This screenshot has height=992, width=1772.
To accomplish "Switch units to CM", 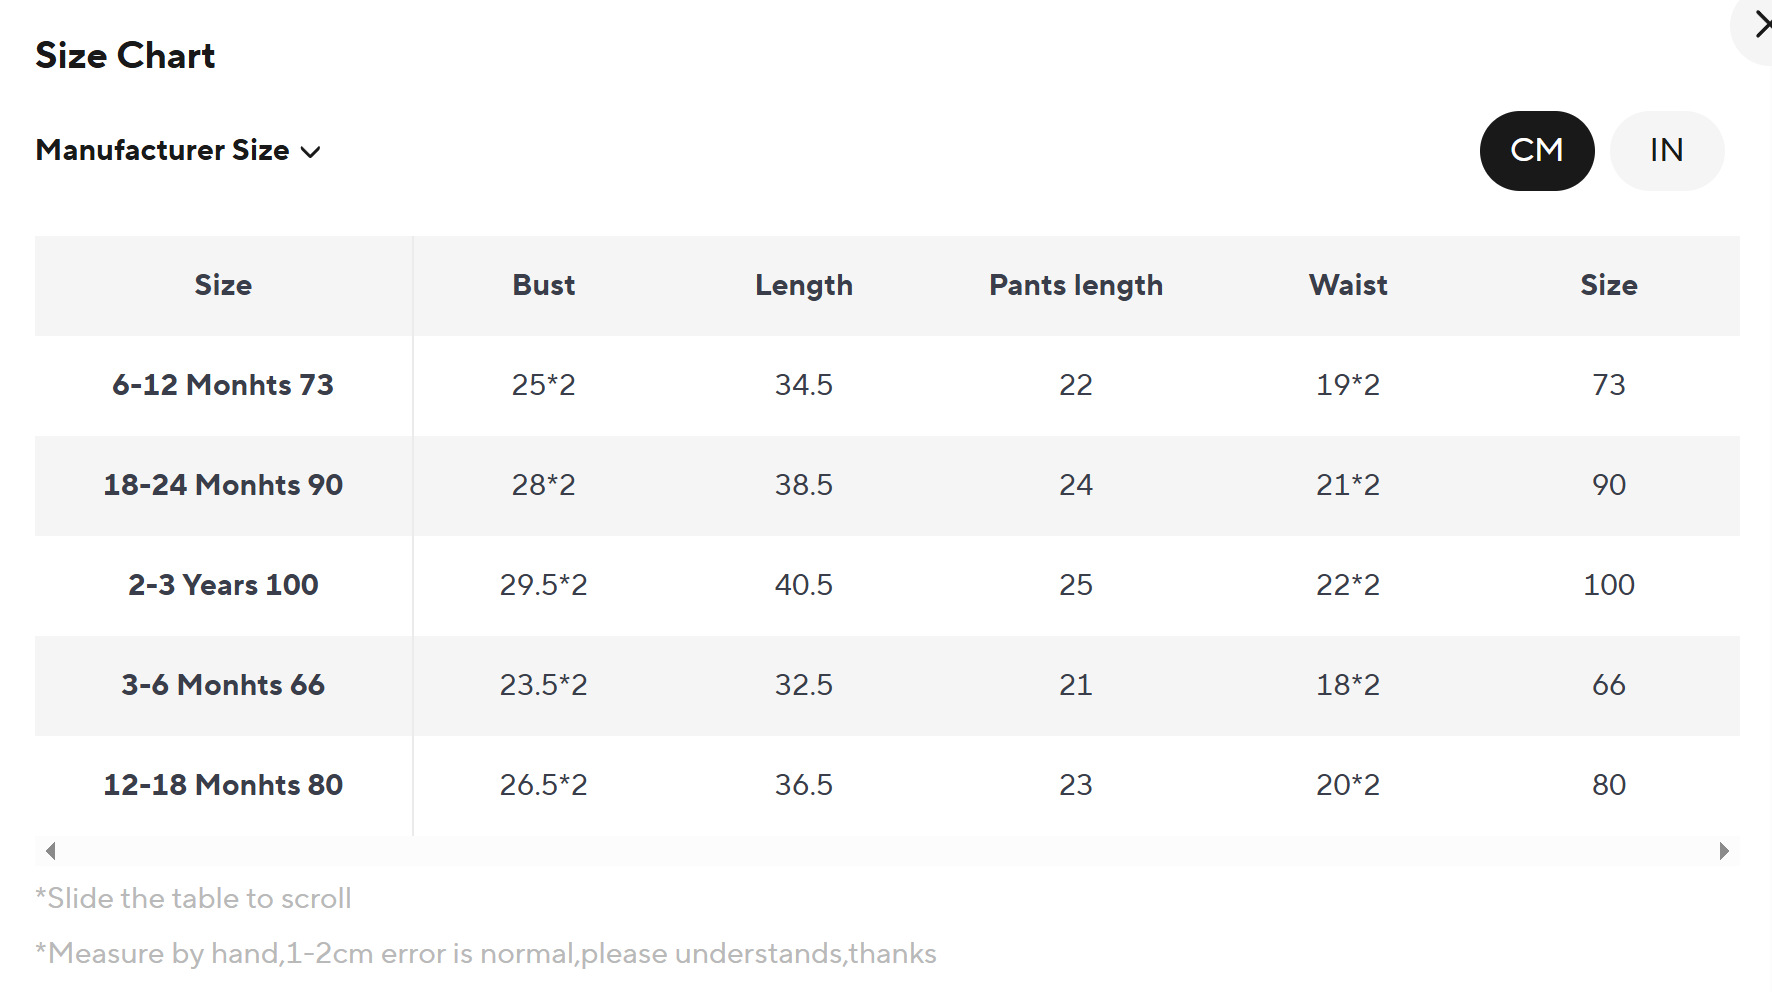I will click(1536, 150).
